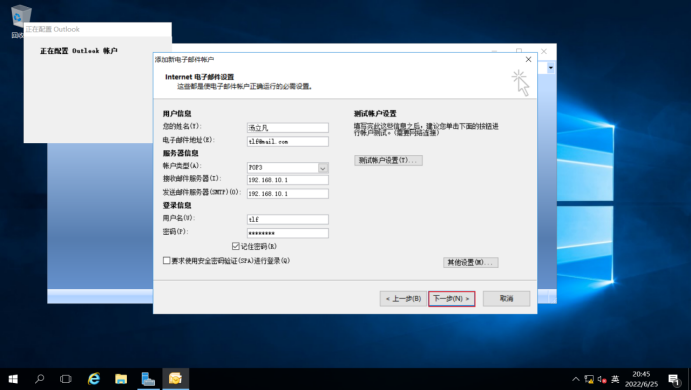The image size is (691, 390).
Task: Open Server Manager taskbar icon
Action: [x=148, y=379]
